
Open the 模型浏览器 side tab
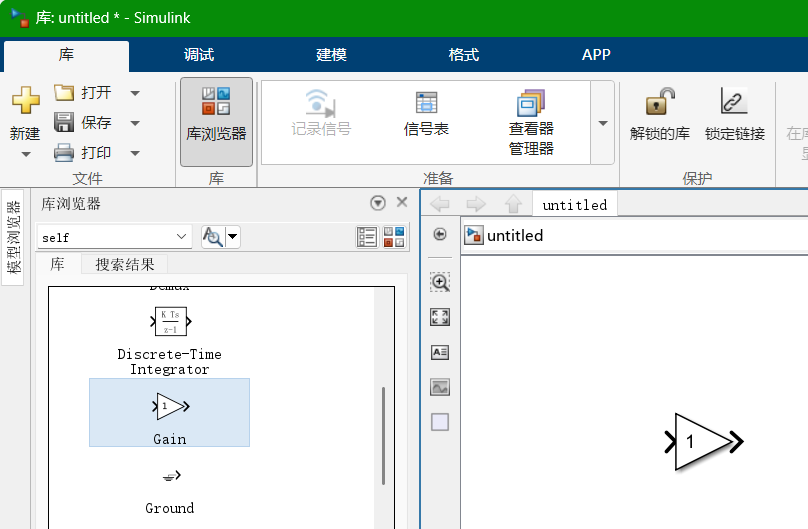coord(13,237)
